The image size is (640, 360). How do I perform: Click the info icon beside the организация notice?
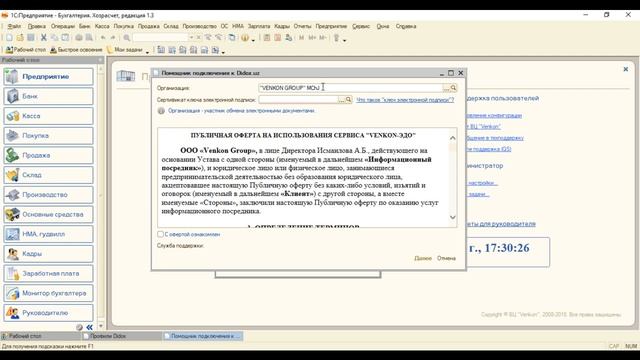161,111
